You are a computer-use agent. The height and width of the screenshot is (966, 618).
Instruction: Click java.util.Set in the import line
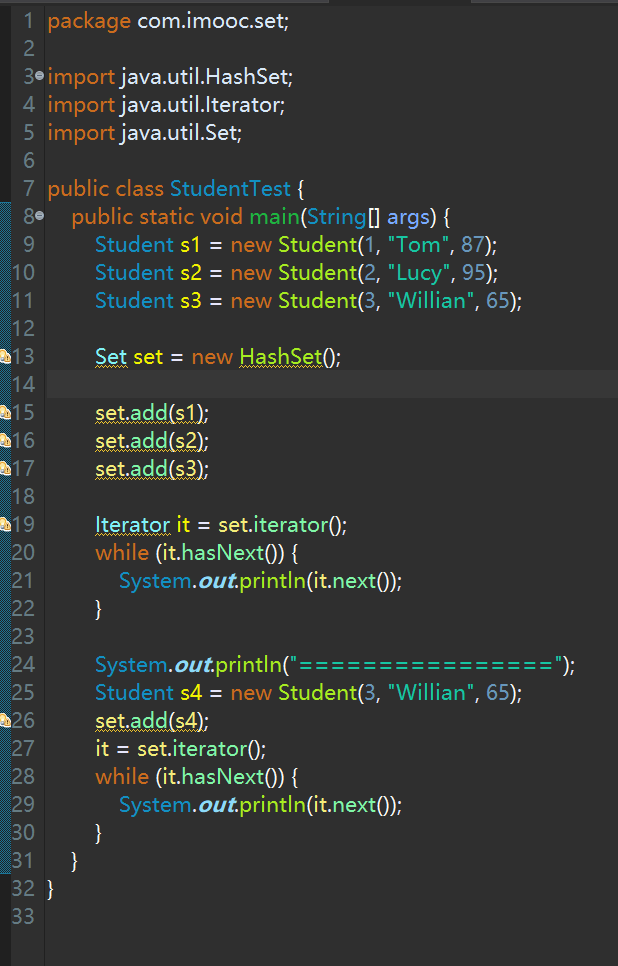(x=179, y=133)
